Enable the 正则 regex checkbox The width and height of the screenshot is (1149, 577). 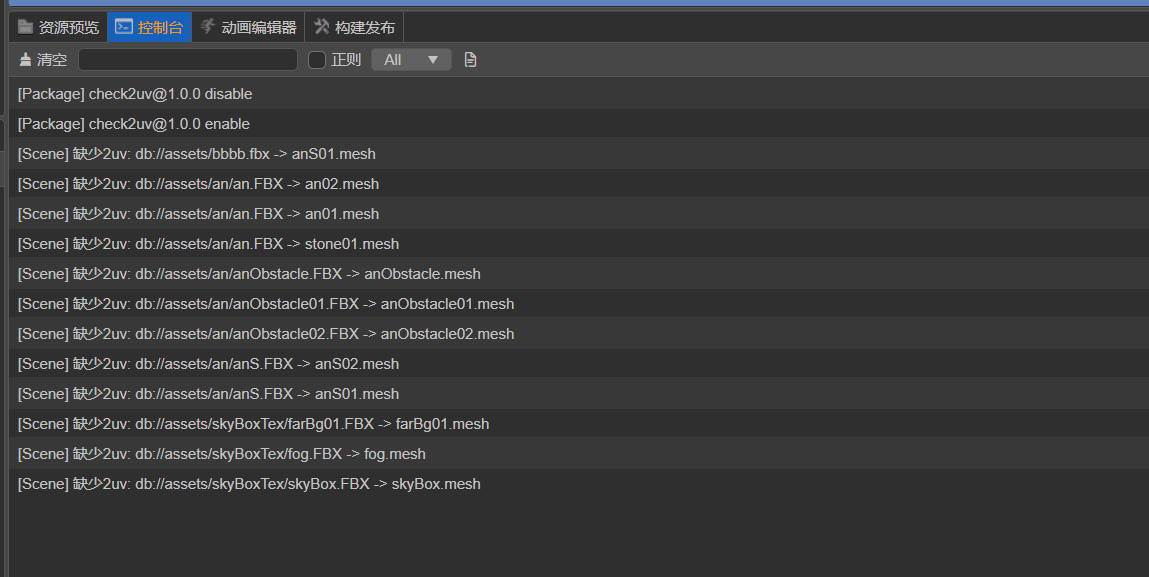[x=317, y=60]
